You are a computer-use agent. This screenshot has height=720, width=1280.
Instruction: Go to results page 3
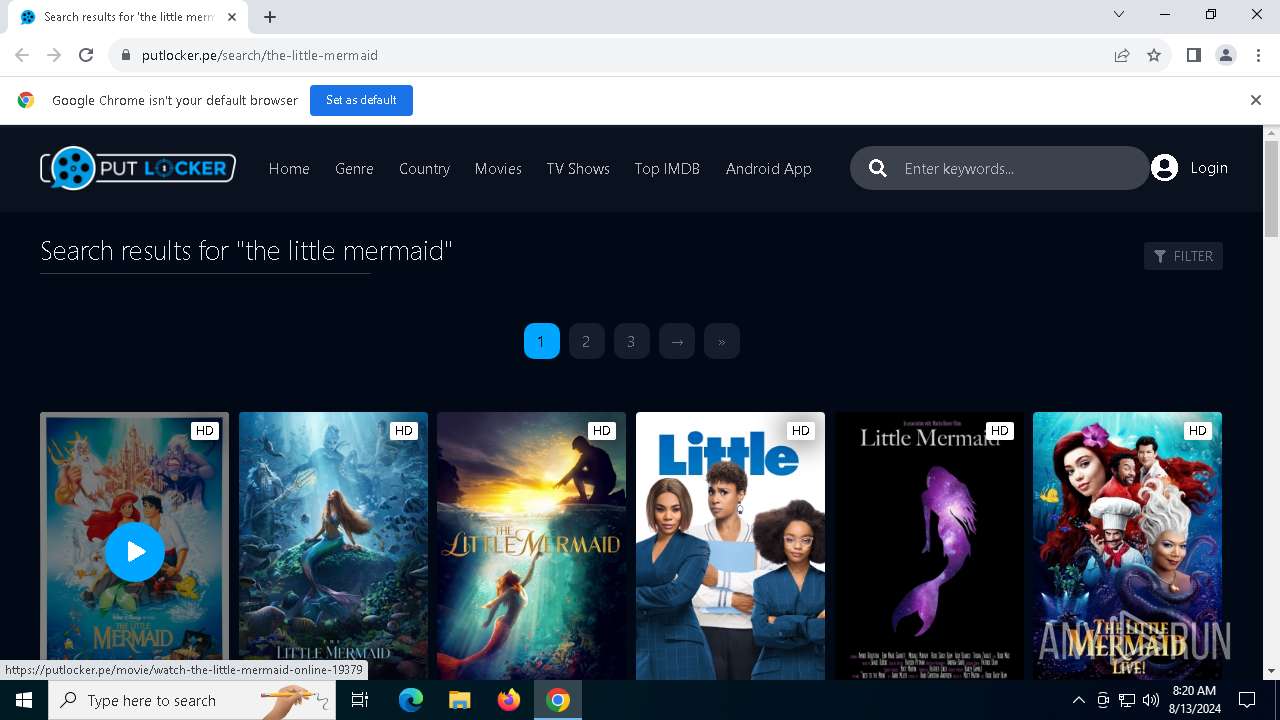click(x=631, y=341)
